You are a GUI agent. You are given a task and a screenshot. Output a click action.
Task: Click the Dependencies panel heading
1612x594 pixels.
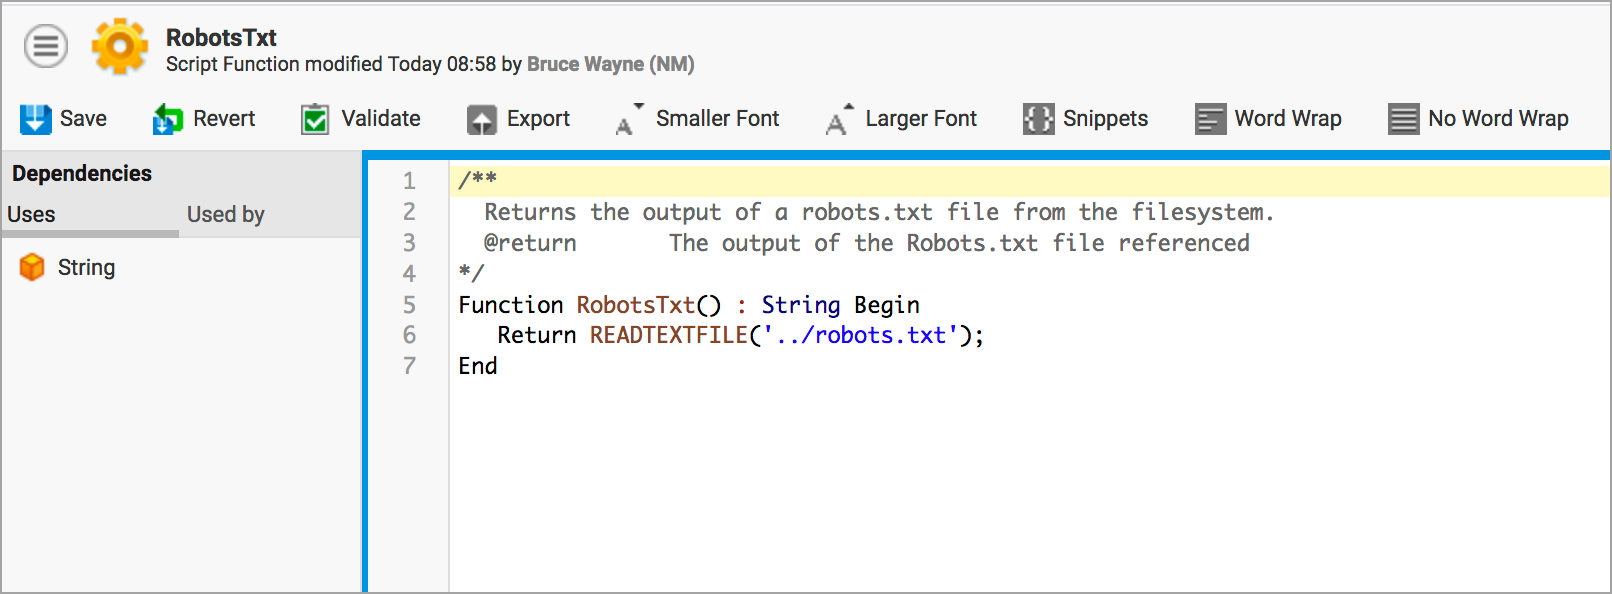[82, 173]
